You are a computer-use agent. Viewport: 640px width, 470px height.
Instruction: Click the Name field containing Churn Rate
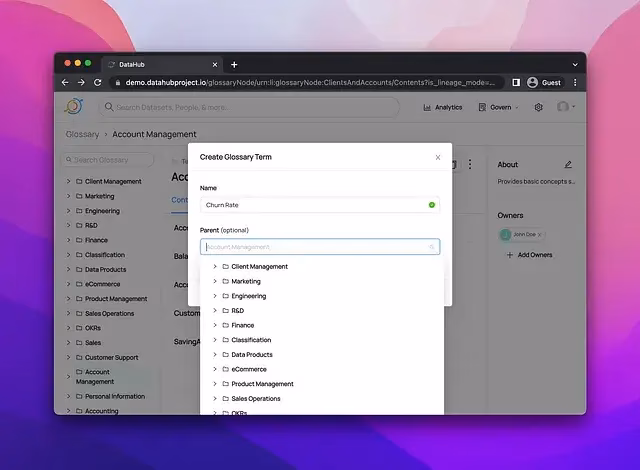coord(312,204)
